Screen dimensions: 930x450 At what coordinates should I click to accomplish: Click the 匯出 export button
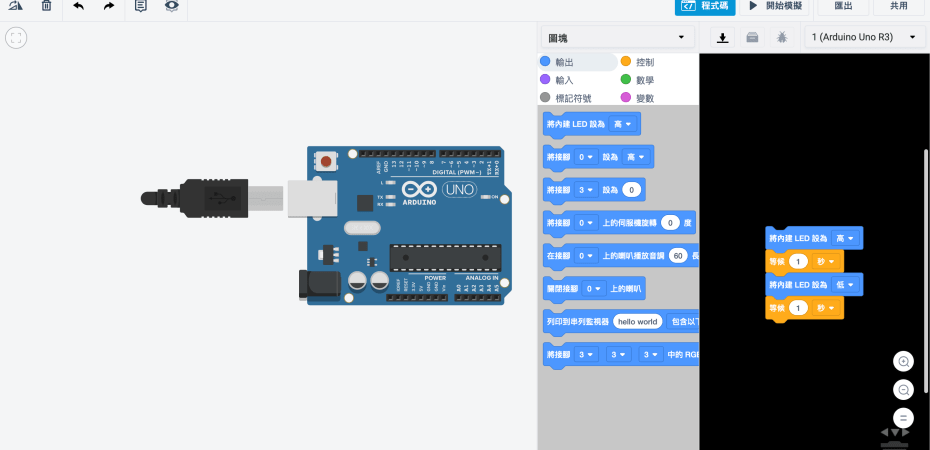pos(843,6)
